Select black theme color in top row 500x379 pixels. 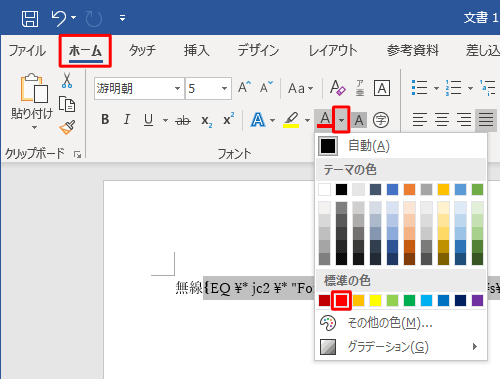[341, 190]
